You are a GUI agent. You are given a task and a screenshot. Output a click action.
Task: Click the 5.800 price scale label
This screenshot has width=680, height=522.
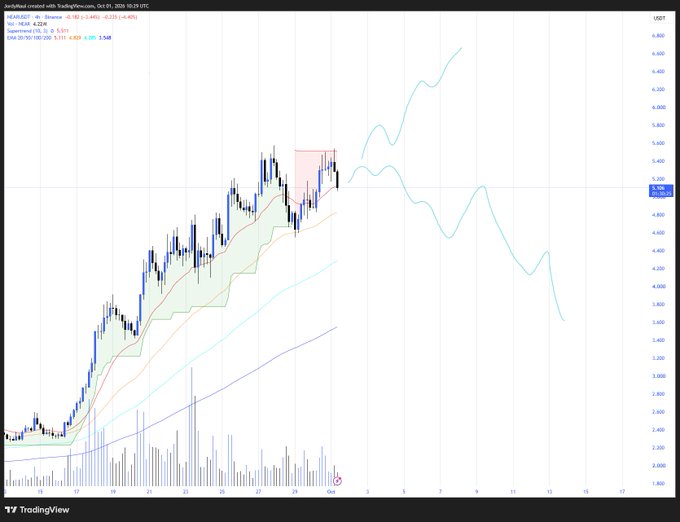[x=658, y=125]
